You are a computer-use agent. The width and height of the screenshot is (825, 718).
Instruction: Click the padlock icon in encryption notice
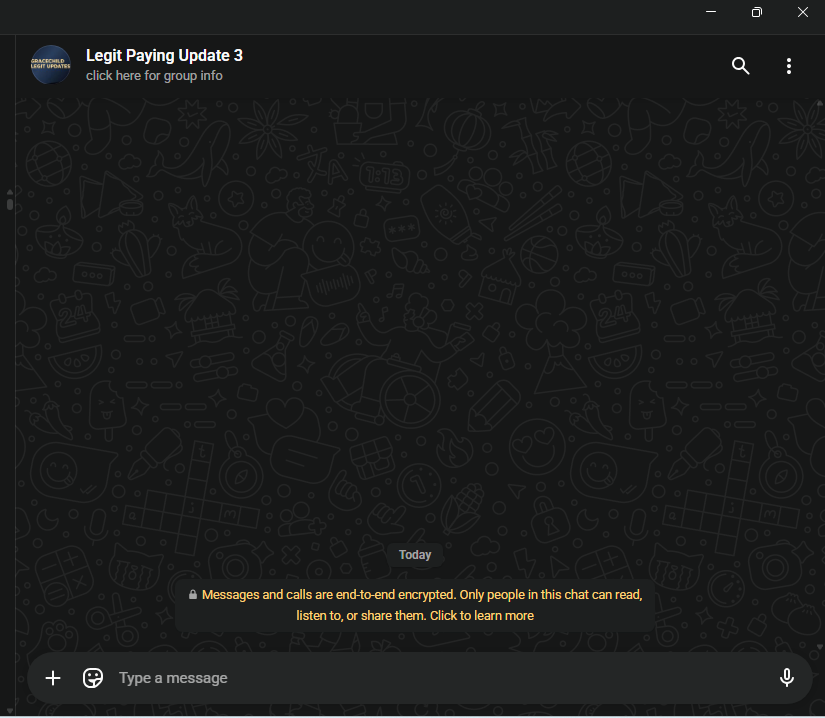(x=192, y=595)
